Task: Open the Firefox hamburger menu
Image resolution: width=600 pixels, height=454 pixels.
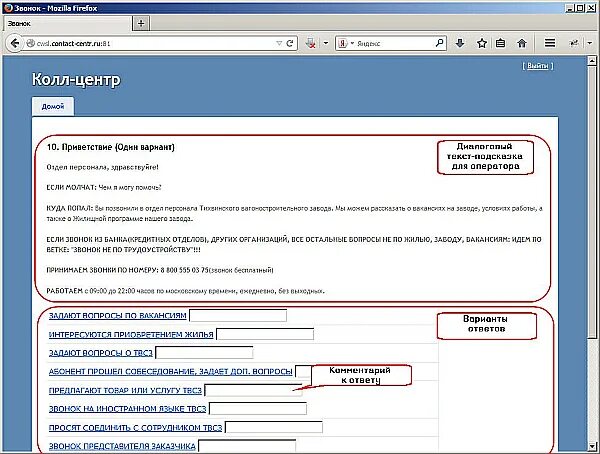Action: (550, 43)
